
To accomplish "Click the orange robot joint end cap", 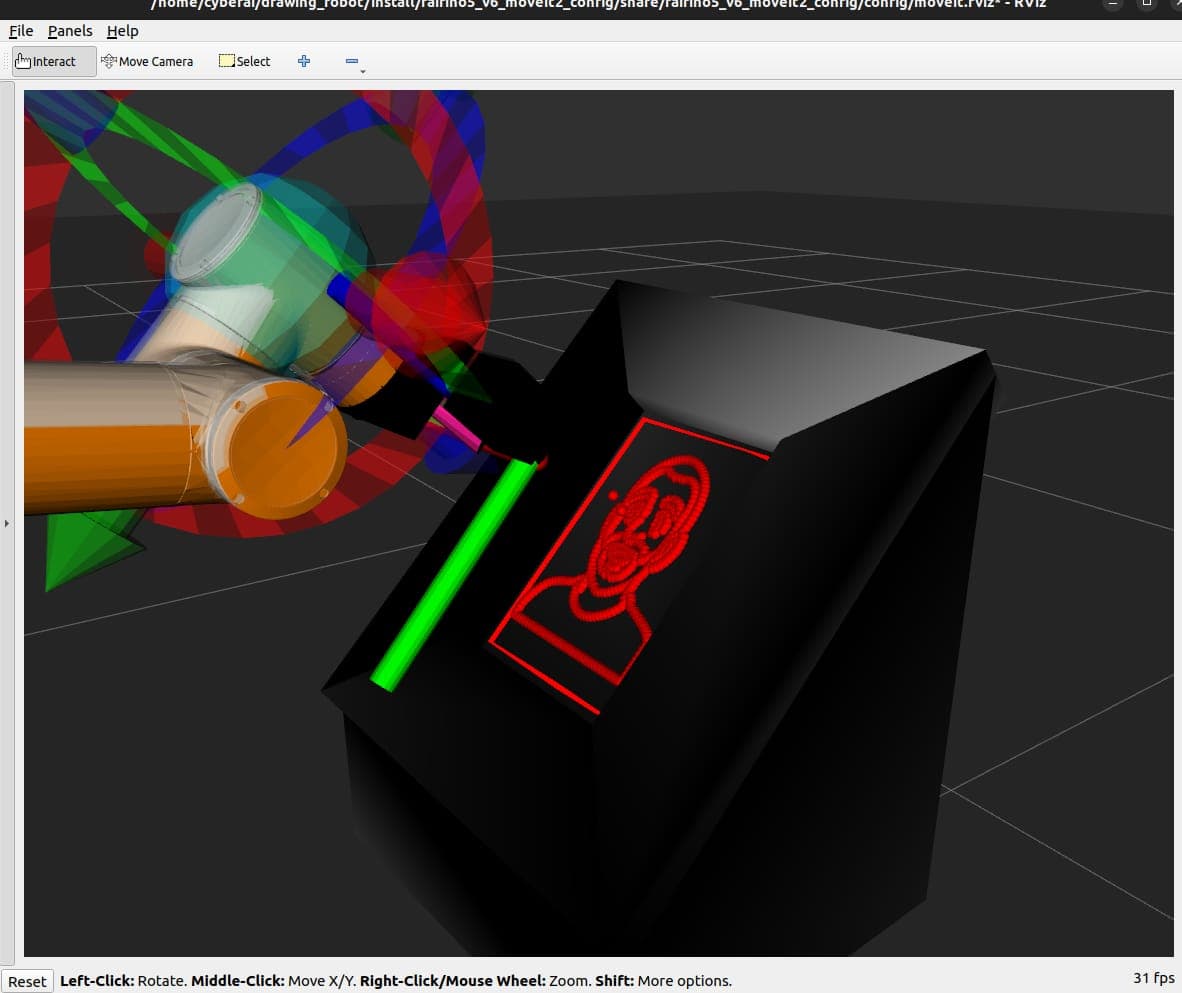I will click(x=283, y=449).
